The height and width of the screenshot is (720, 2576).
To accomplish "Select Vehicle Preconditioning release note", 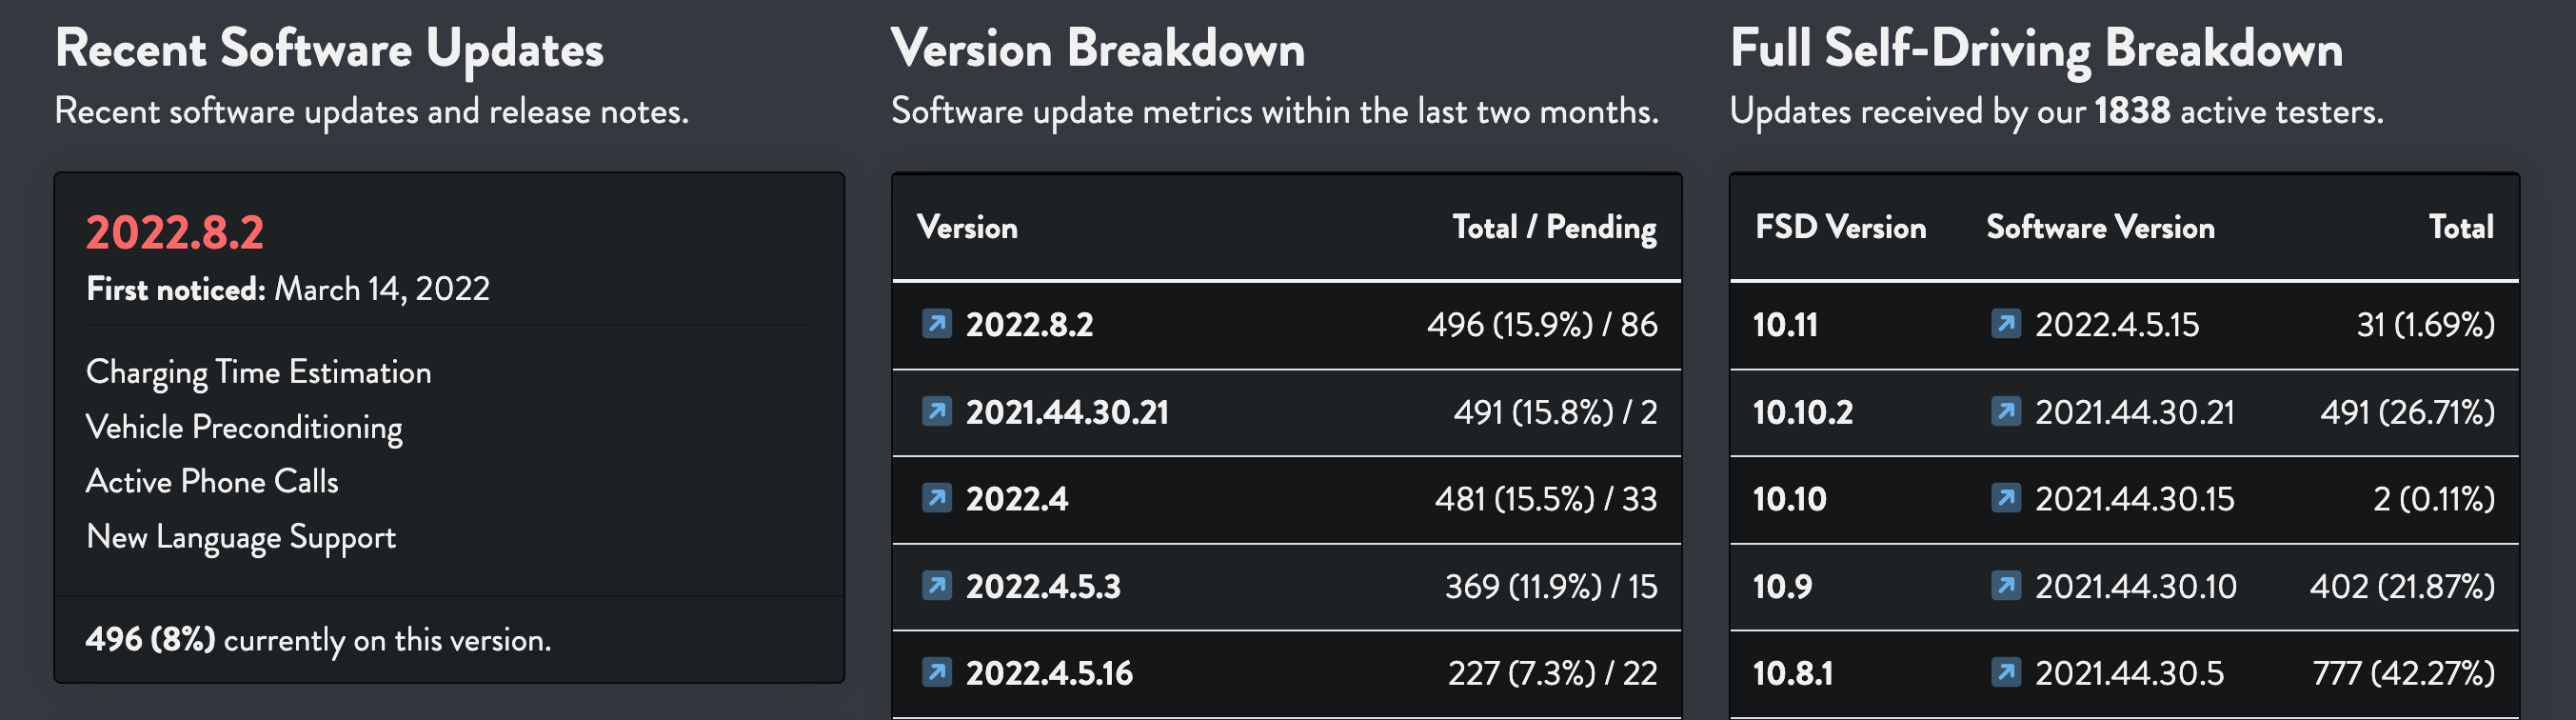I will [x=244, y=428].
